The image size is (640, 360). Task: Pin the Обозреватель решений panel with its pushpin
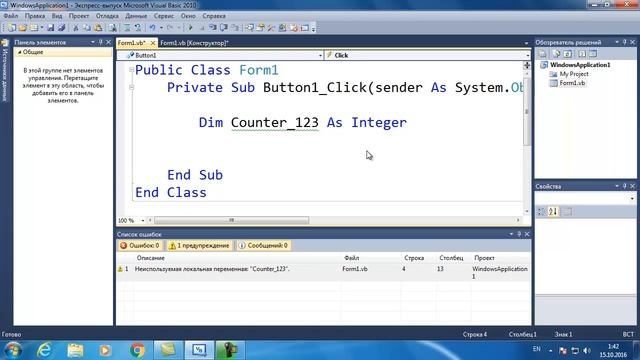624,42
